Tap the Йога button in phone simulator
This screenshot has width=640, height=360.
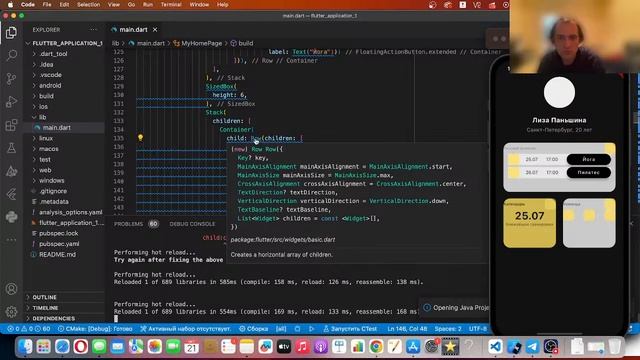[x=589, y=159]
